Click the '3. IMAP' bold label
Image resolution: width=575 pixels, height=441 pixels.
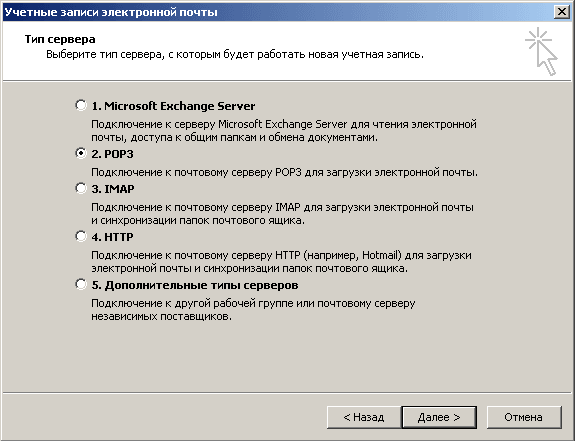113,189
